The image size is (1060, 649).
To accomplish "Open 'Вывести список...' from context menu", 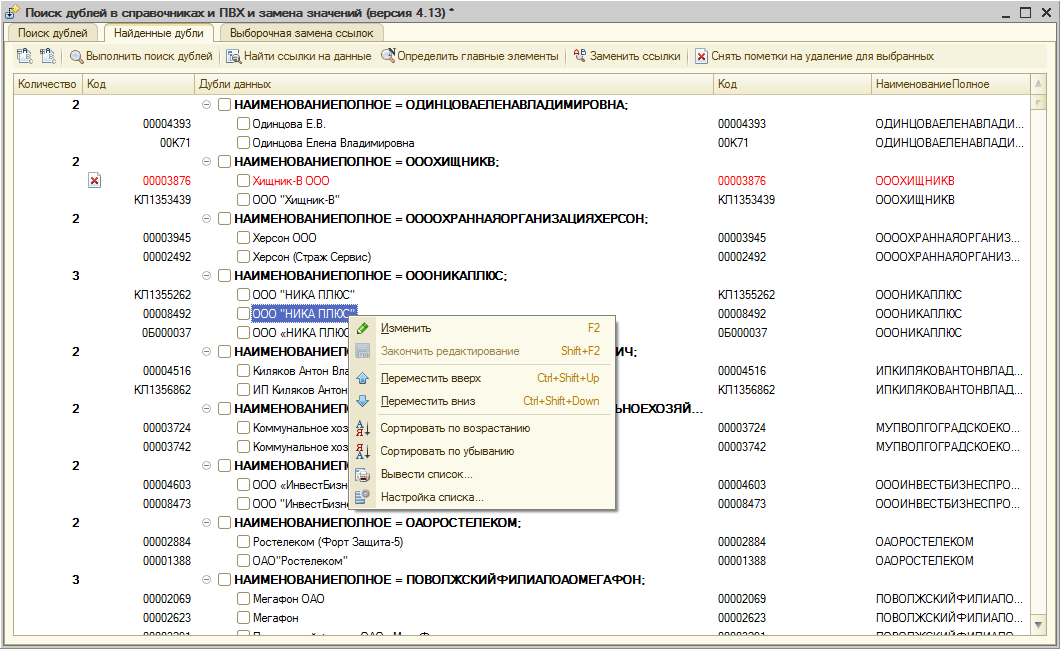I will 481,474.
